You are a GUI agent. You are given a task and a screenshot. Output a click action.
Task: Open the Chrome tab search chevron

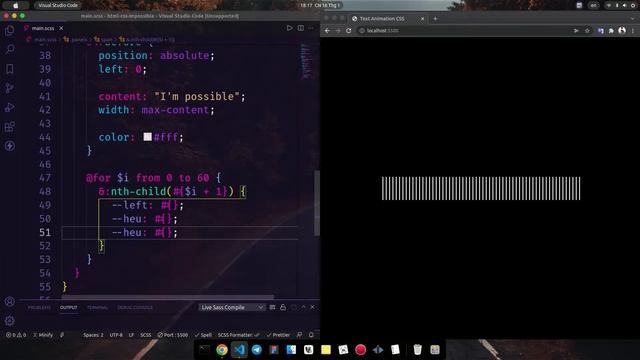633,19
